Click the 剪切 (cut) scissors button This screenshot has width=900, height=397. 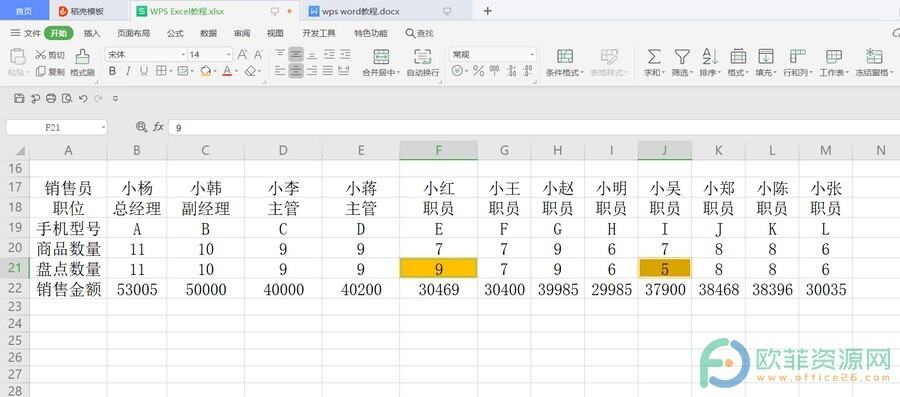tap(49, 55)
